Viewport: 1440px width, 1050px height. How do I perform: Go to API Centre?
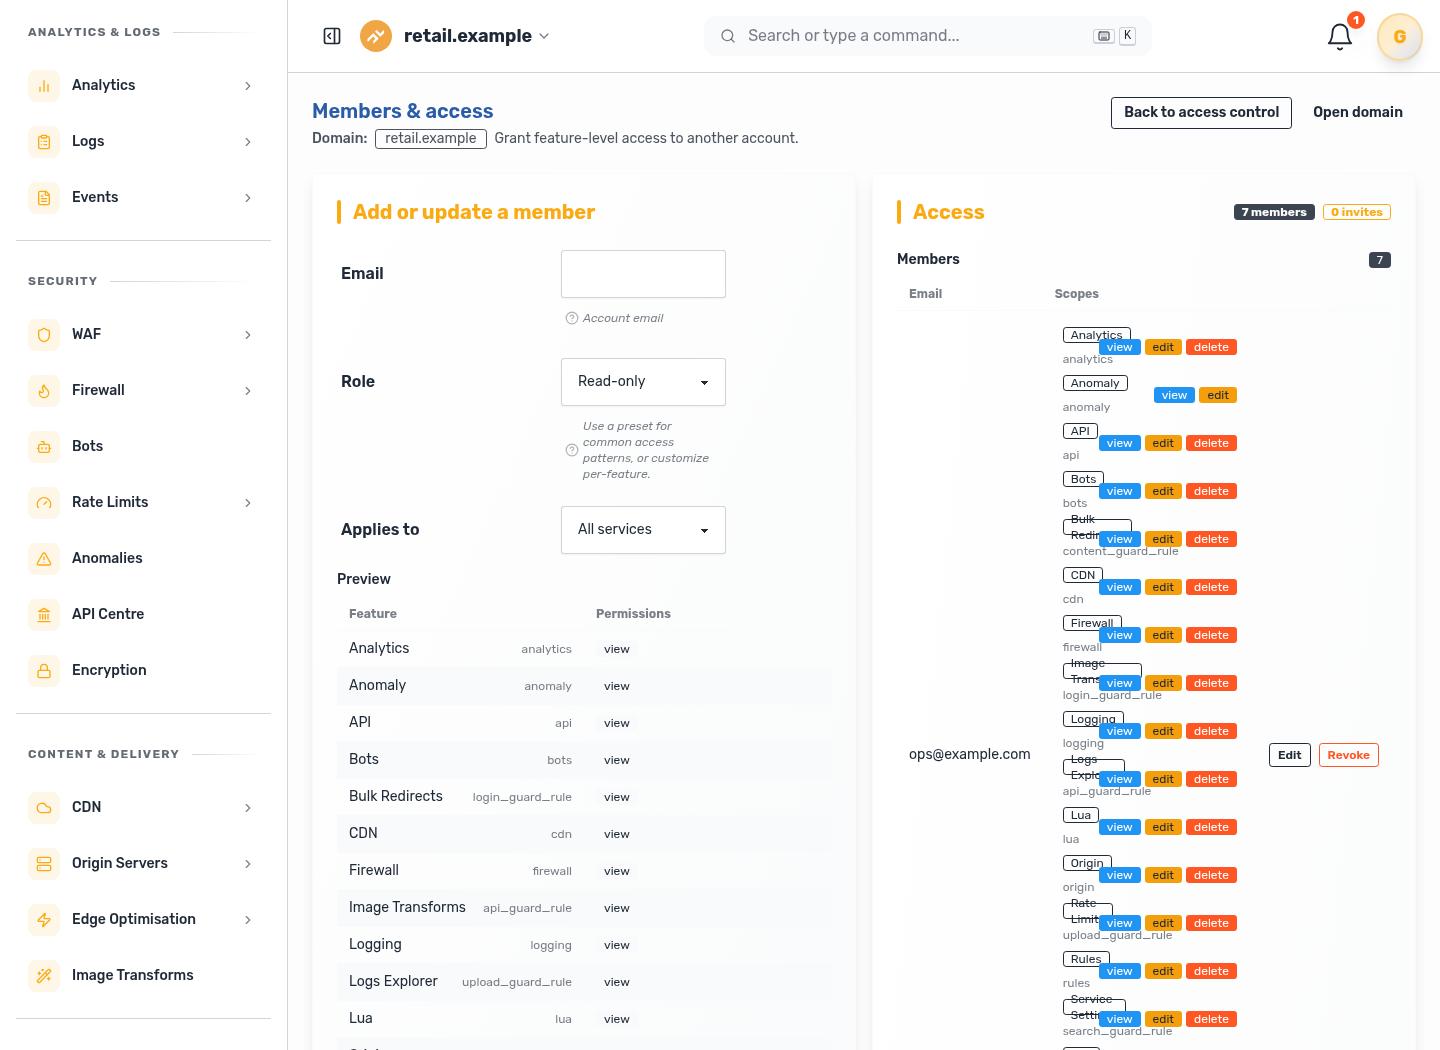pos(143,614)
